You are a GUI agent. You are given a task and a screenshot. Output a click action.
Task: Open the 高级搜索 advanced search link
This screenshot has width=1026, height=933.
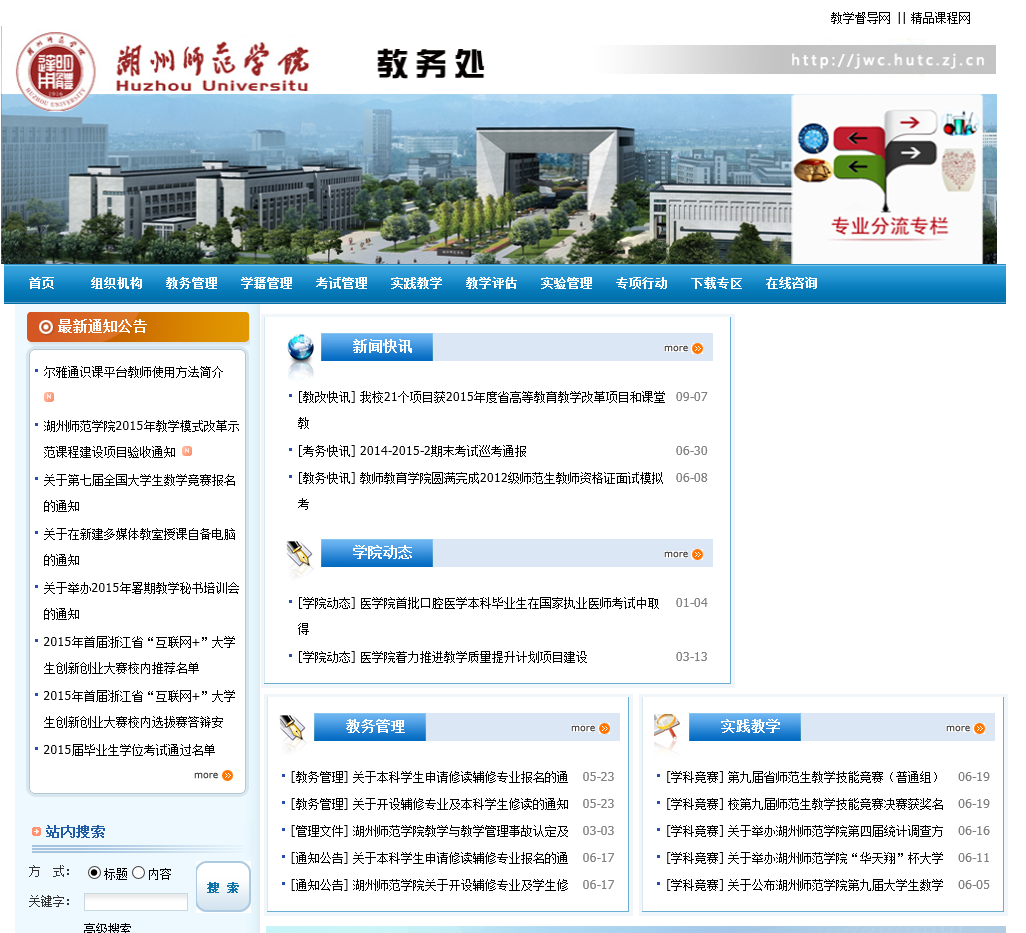(x=107, y=928)
